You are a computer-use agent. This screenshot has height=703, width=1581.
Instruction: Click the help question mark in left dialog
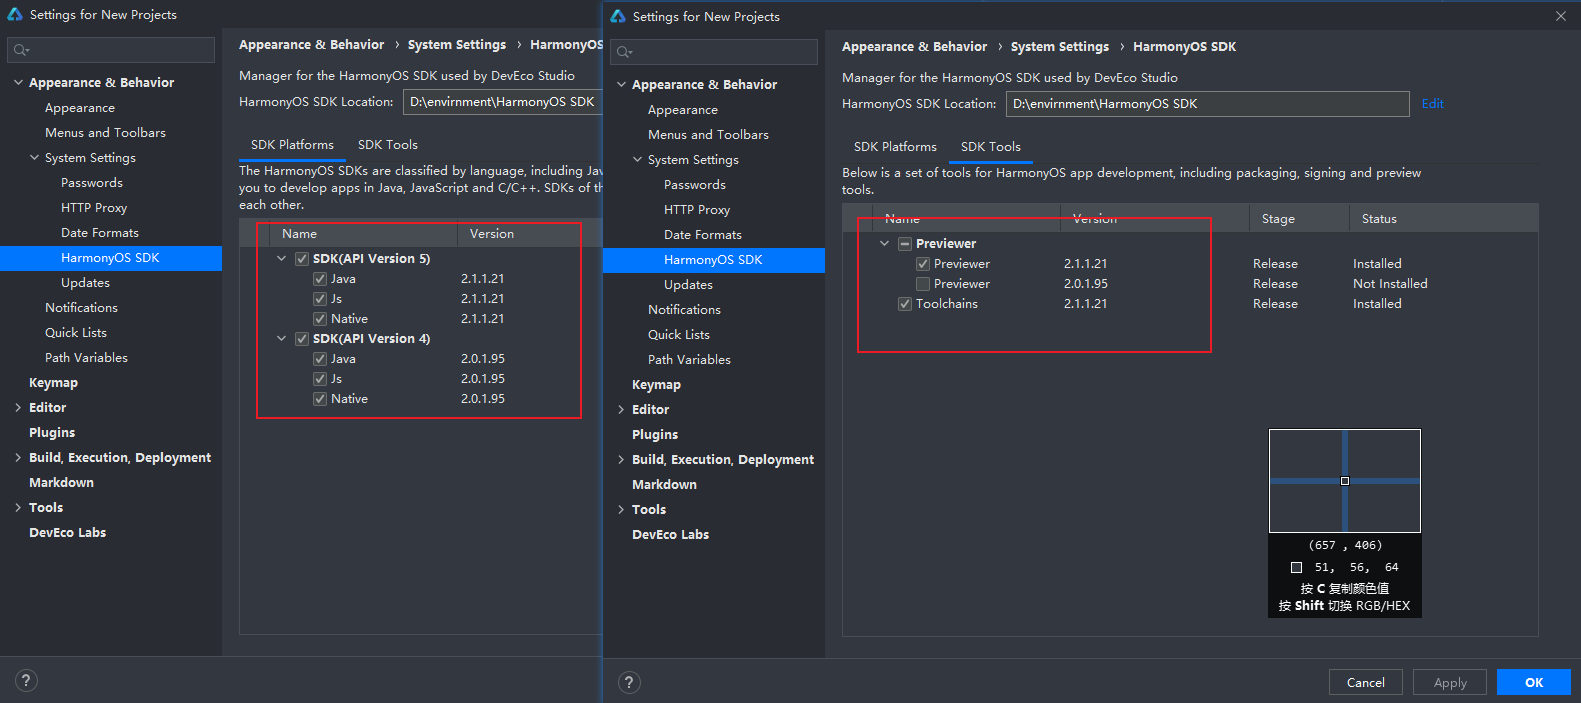pyautogui.click(x=26, y=681)
